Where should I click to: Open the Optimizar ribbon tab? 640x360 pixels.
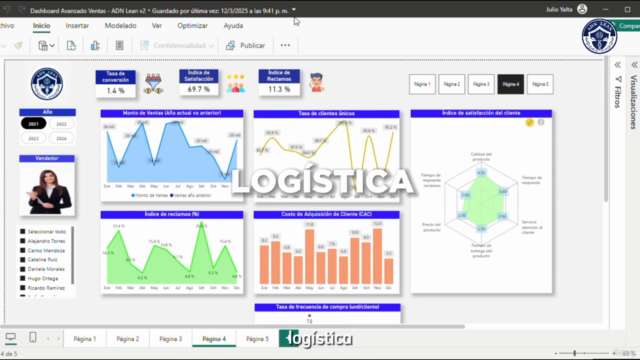(193, 26)
